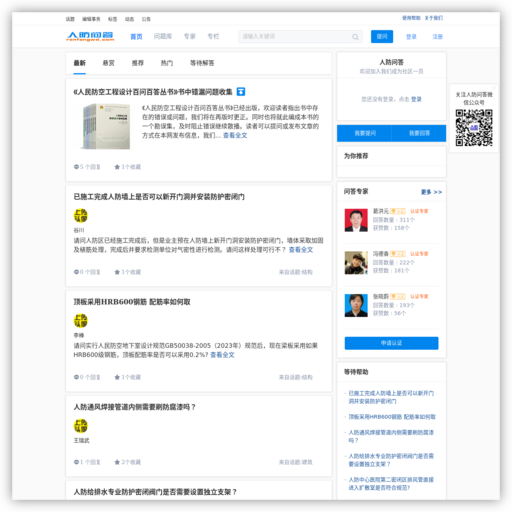Open question title 已施工完成人防墙上是否可以新开门洞

click(x=159, y=197)
